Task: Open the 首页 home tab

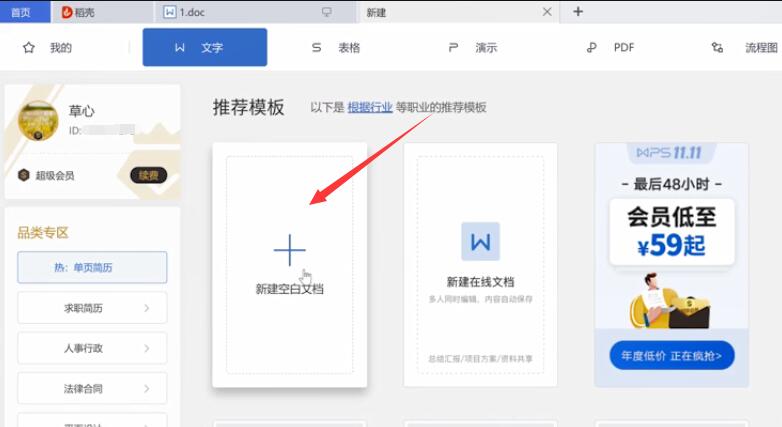Action: click(24, 12)
